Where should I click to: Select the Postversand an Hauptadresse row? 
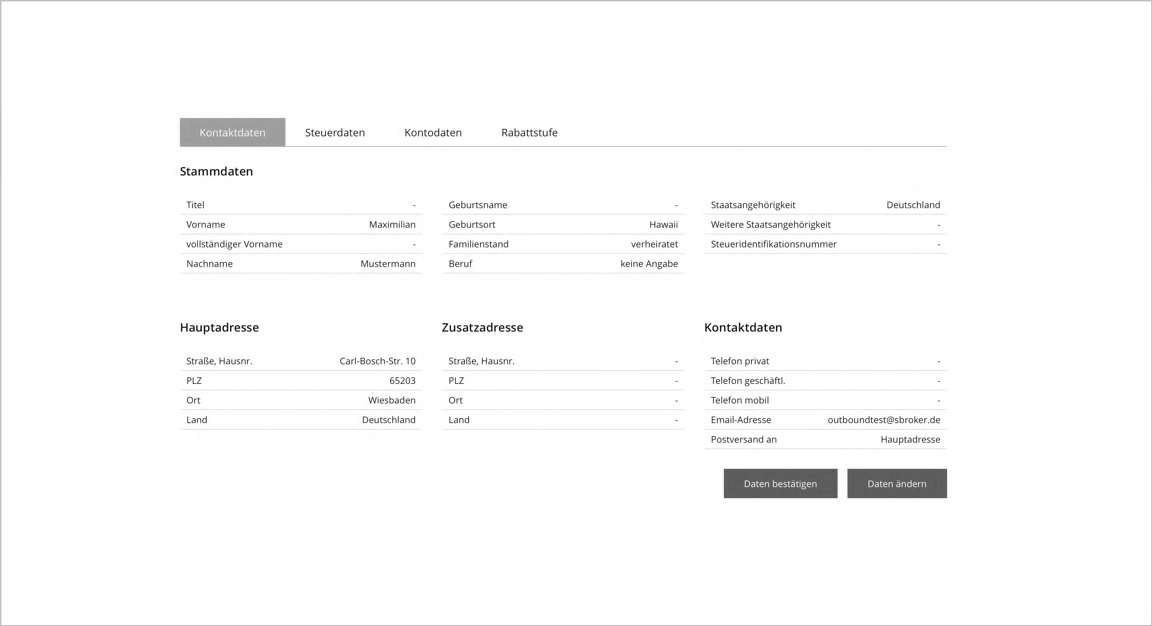825,439
